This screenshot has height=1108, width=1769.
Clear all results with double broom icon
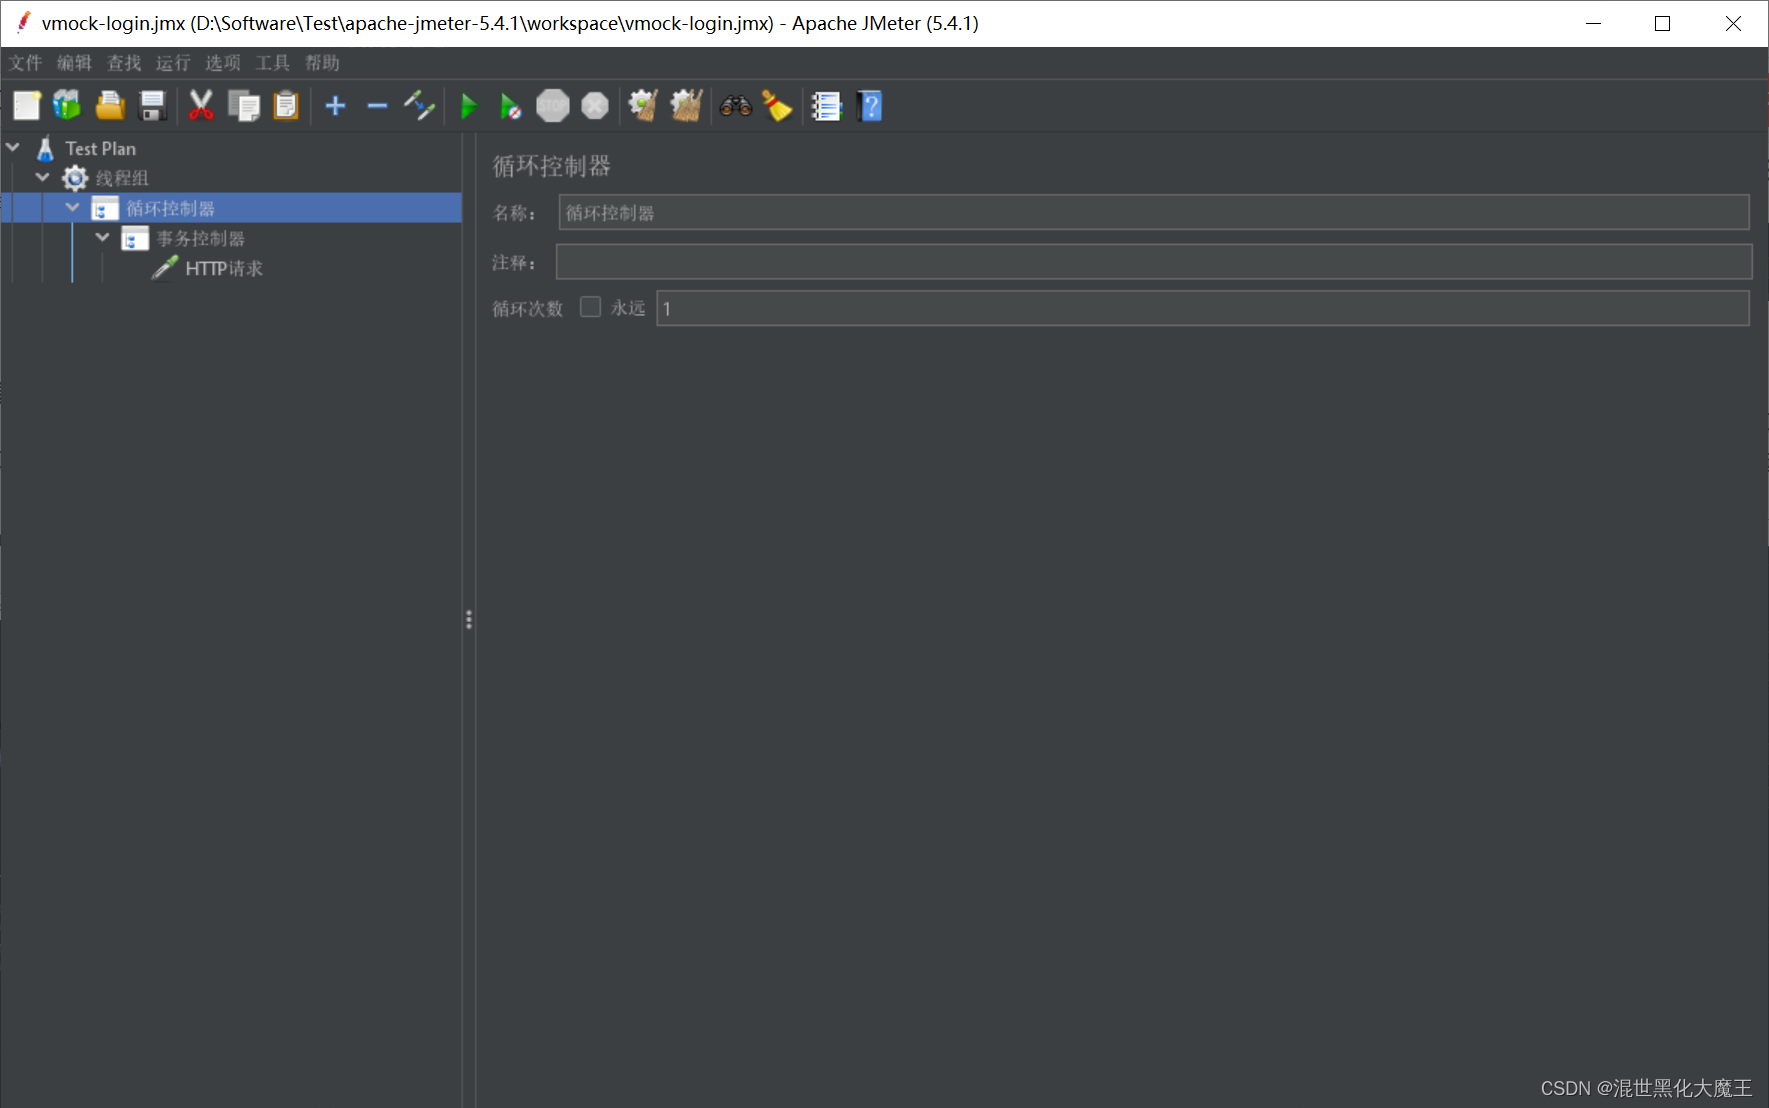pos(686,105)
